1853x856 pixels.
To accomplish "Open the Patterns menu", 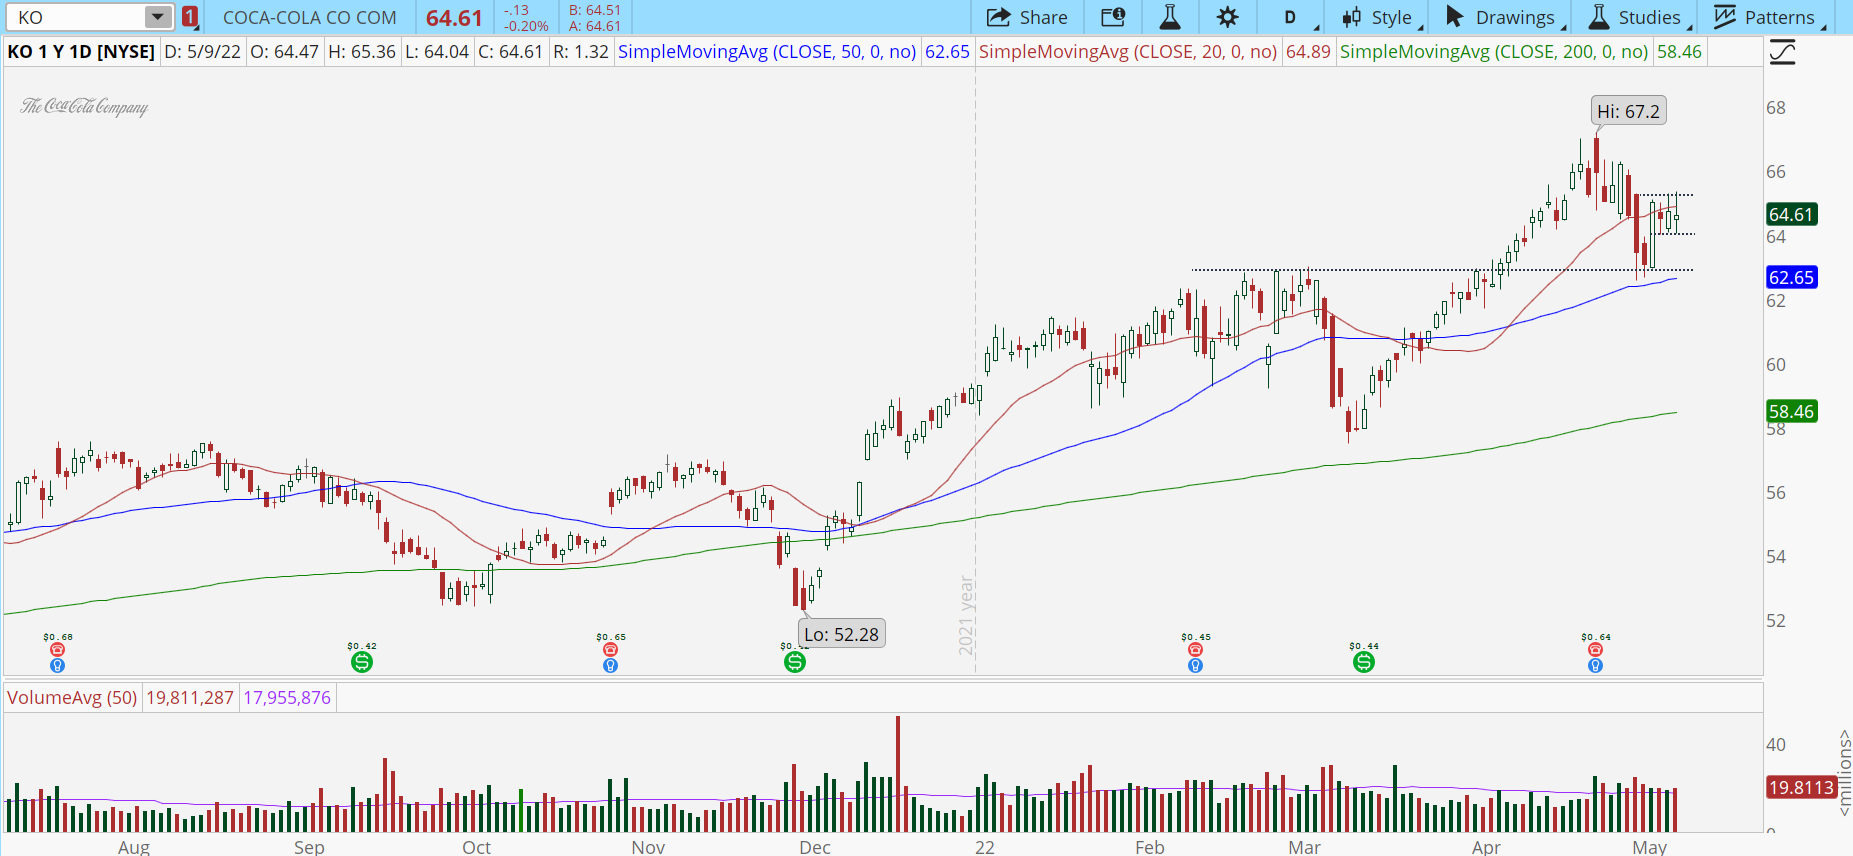I will [1770, 17].
